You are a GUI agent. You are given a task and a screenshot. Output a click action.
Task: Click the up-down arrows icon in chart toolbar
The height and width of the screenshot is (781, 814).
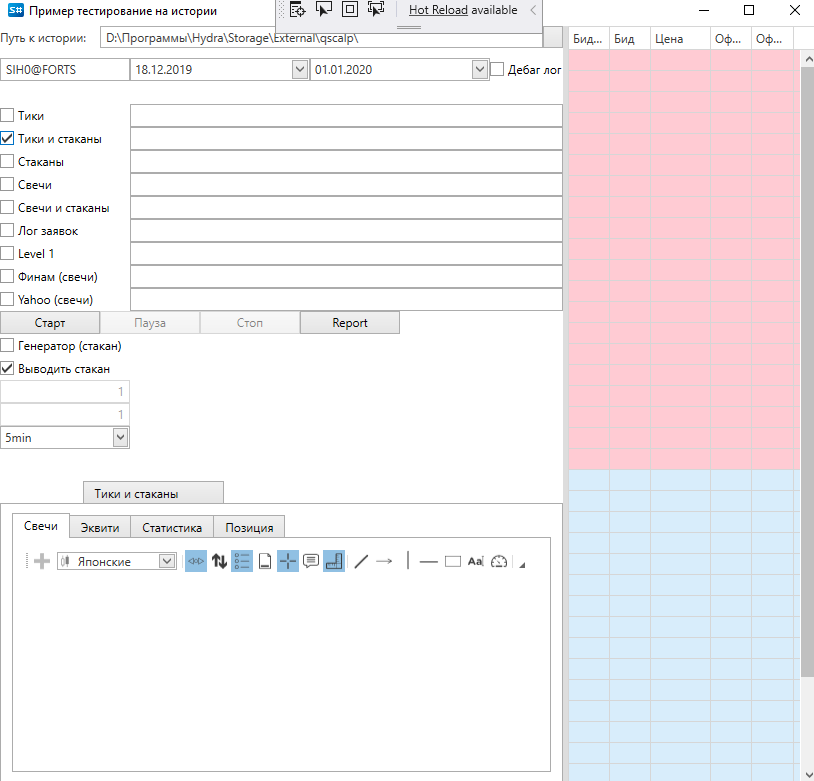point(219,561)
